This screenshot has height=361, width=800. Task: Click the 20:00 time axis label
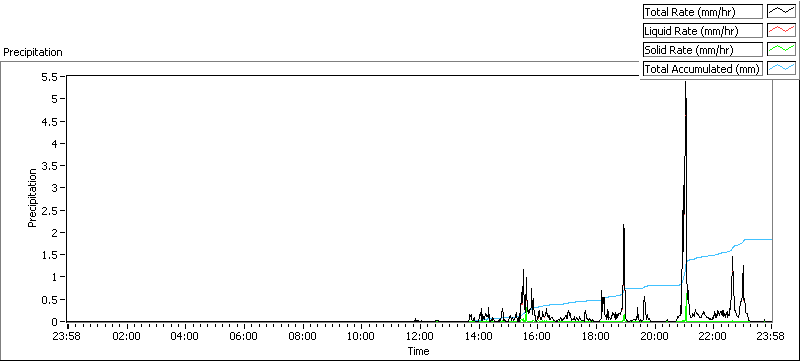(654, 336)
